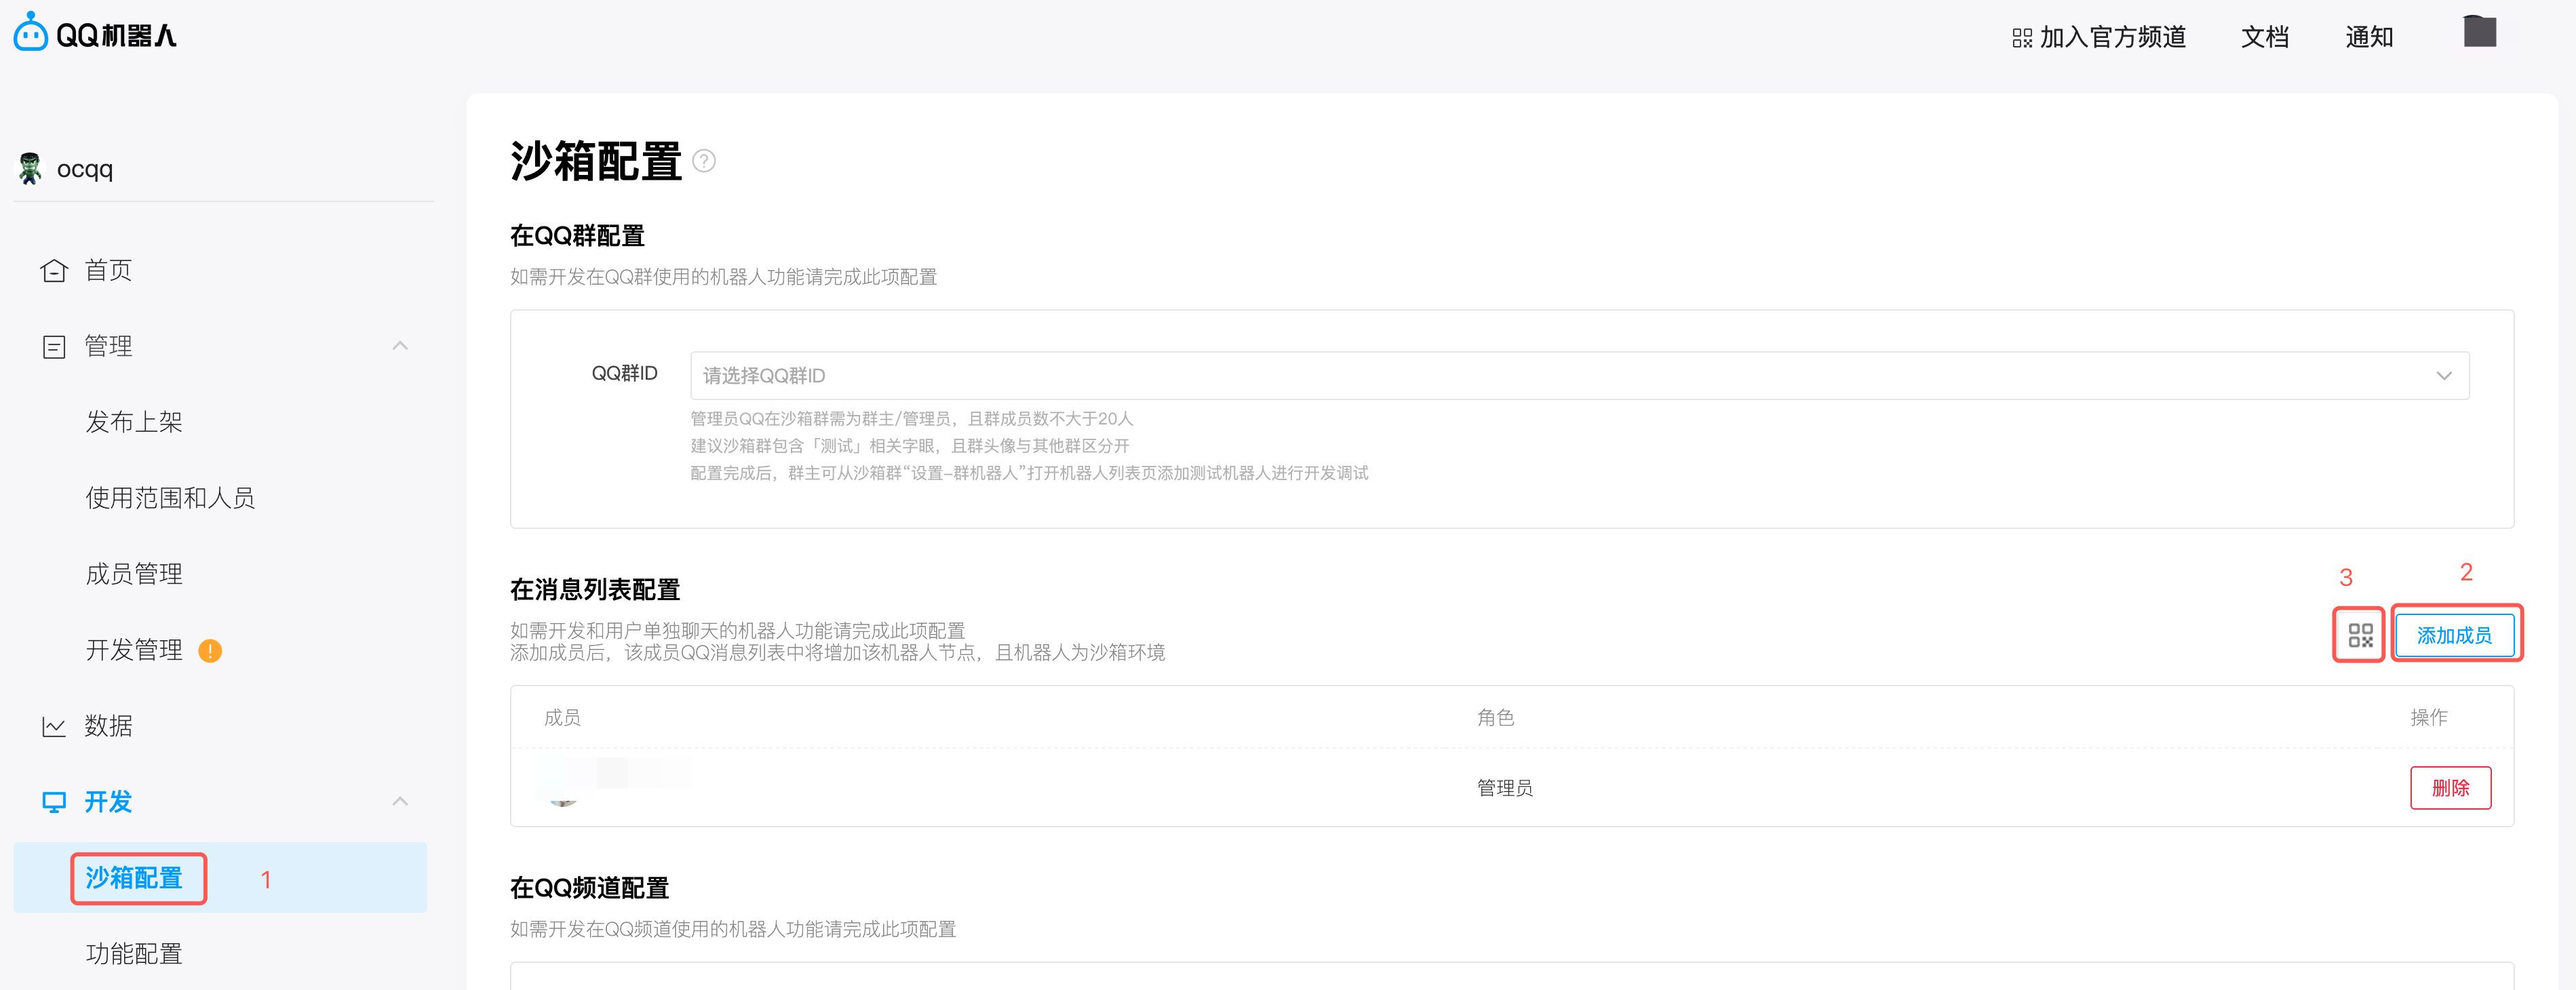Open 发布上架 menu item

coord(134,422)
